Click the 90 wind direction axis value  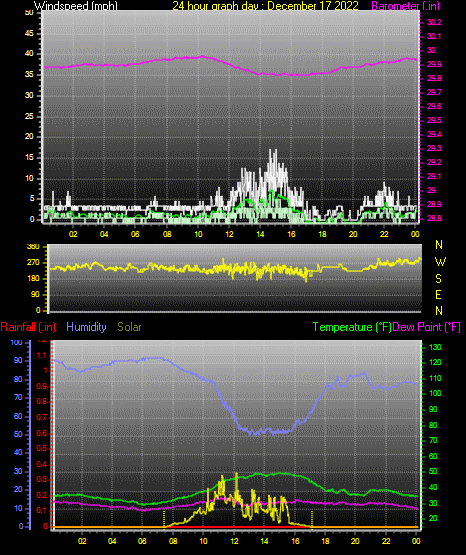(x=35, y=294)
